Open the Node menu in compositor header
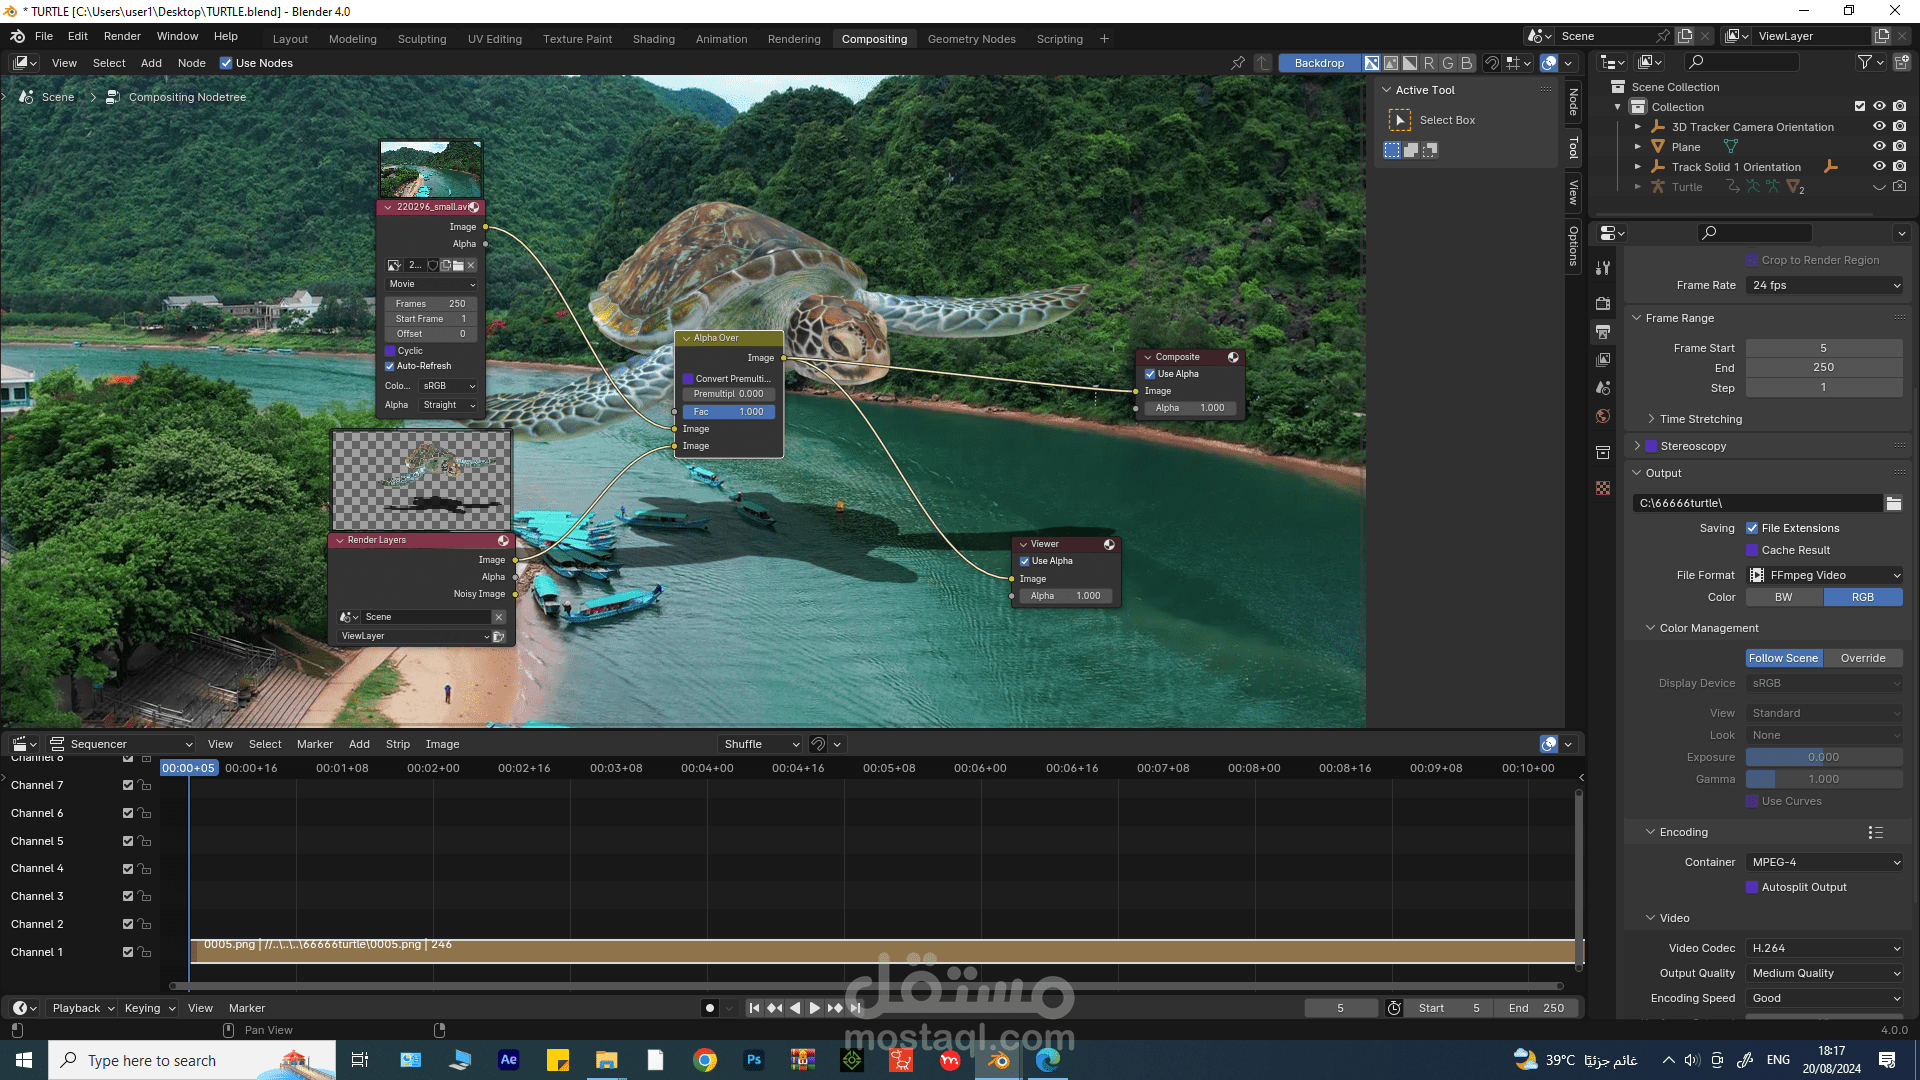 click(x=191, y=63)
